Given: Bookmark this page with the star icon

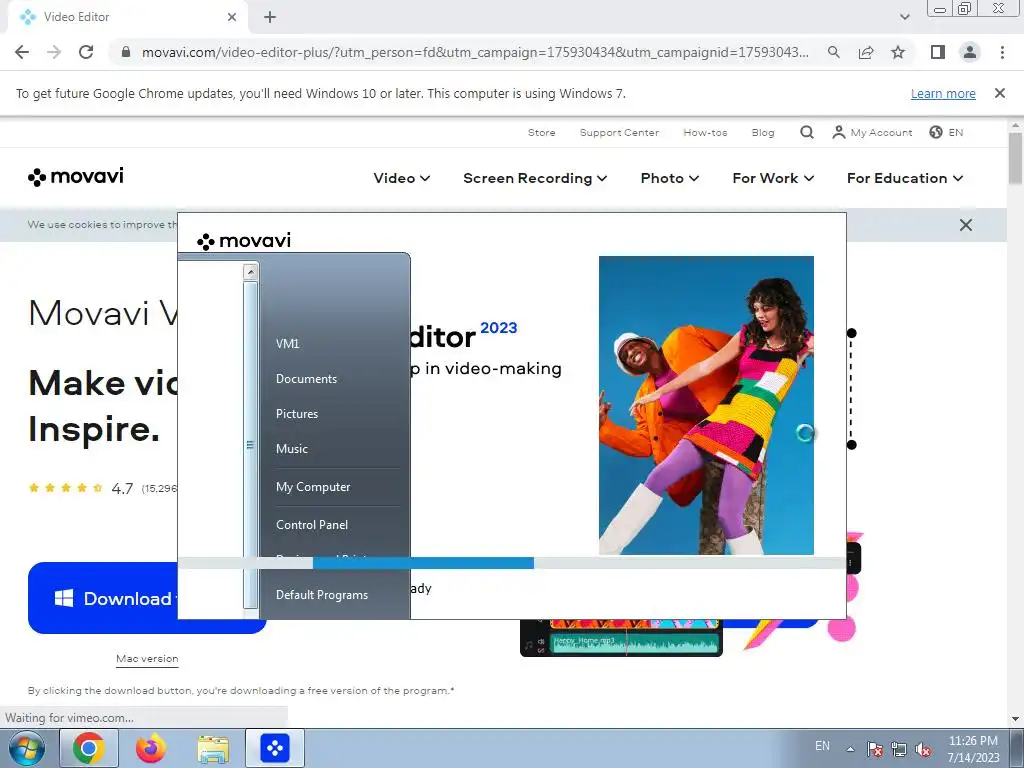Looking at the screenshot, I should pos(898,52).
